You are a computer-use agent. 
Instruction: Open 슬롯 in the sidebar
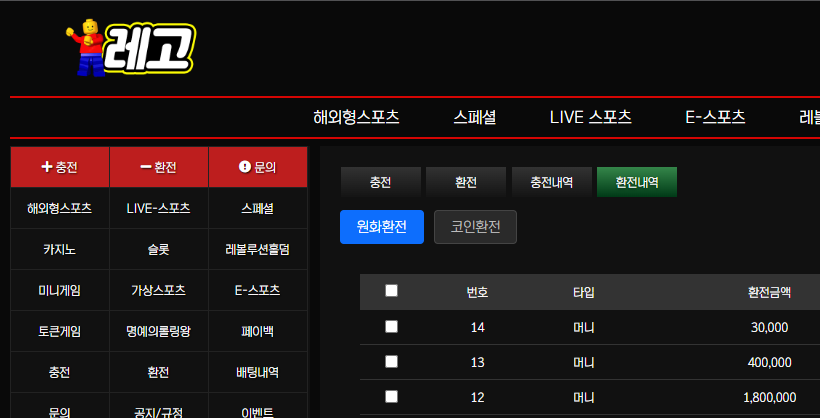point(158,250)
